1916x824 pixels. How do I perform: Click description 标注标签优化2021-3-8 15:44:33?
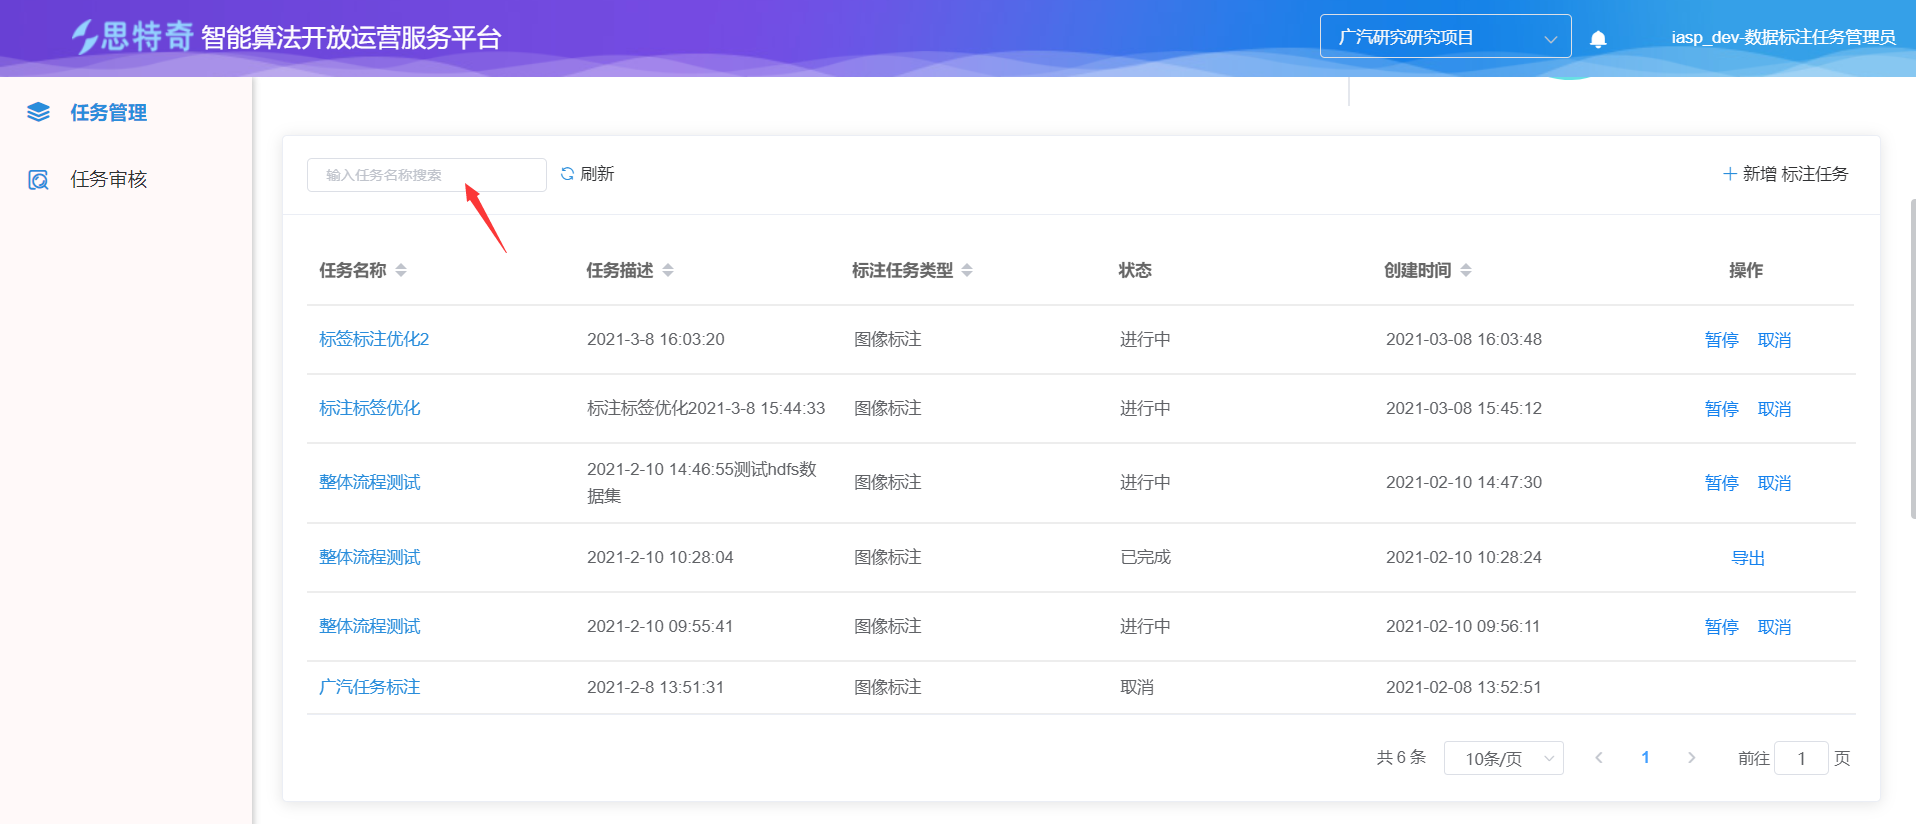(x=706, y=408)
